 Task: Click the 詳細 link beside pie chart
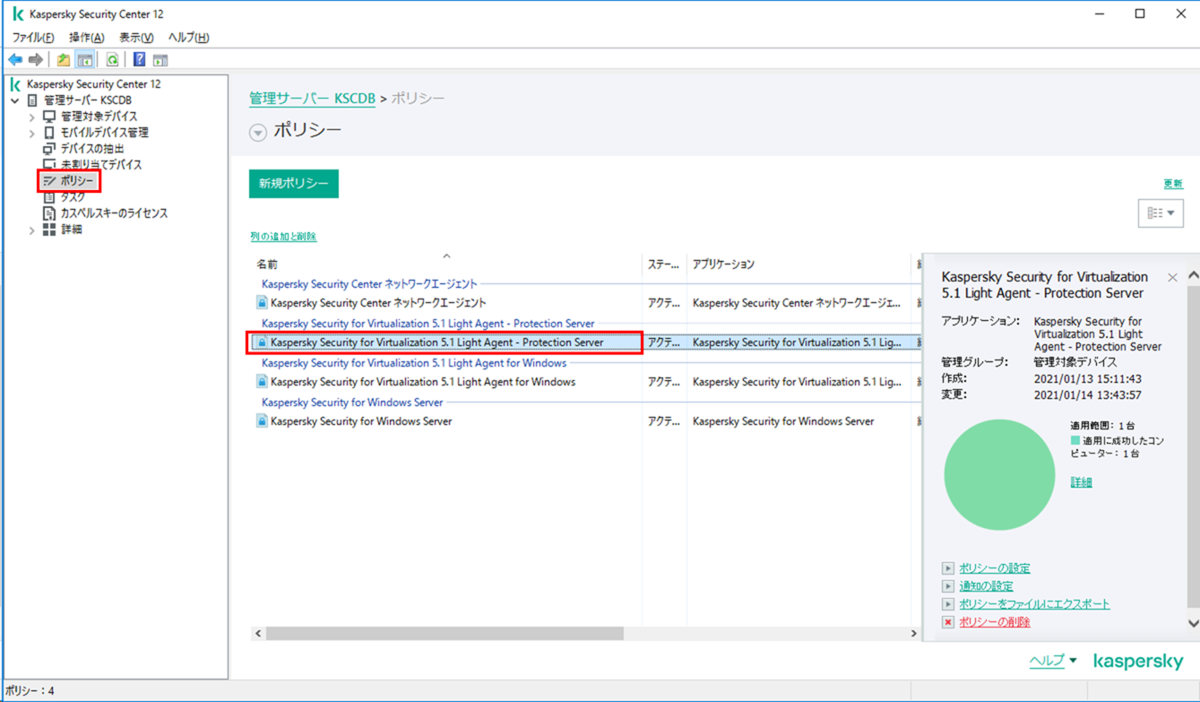click(1081, 482)
